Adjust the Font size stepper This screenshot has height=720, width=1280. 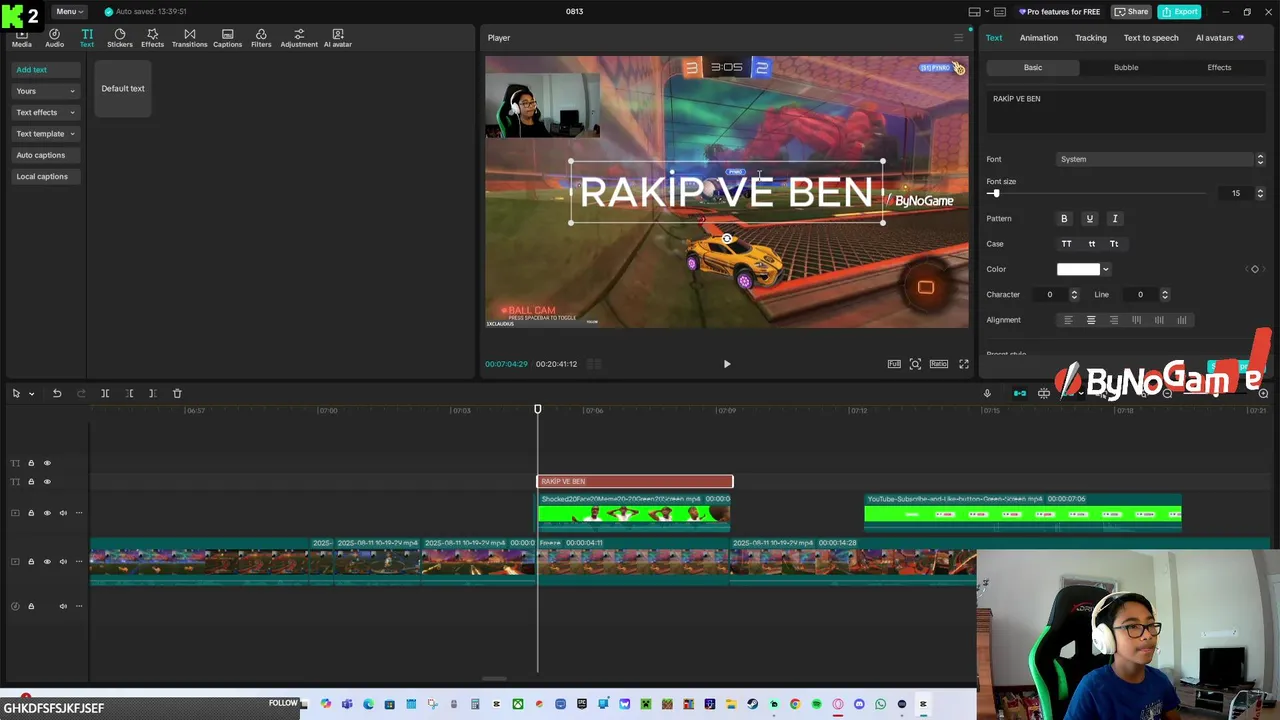point(1260,193)
